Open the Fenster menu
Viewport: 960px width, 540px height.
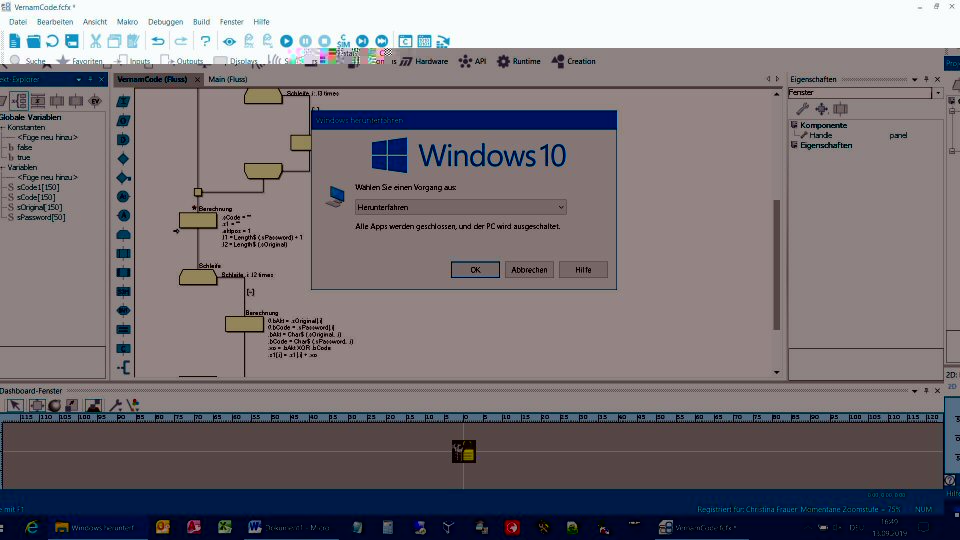coord(231,21)
